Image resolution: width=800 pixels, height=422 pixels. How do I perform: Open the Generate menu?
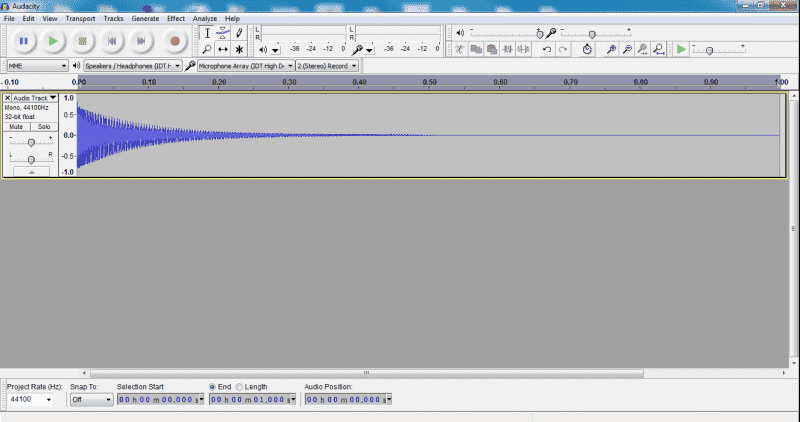[x=144, y=18]
